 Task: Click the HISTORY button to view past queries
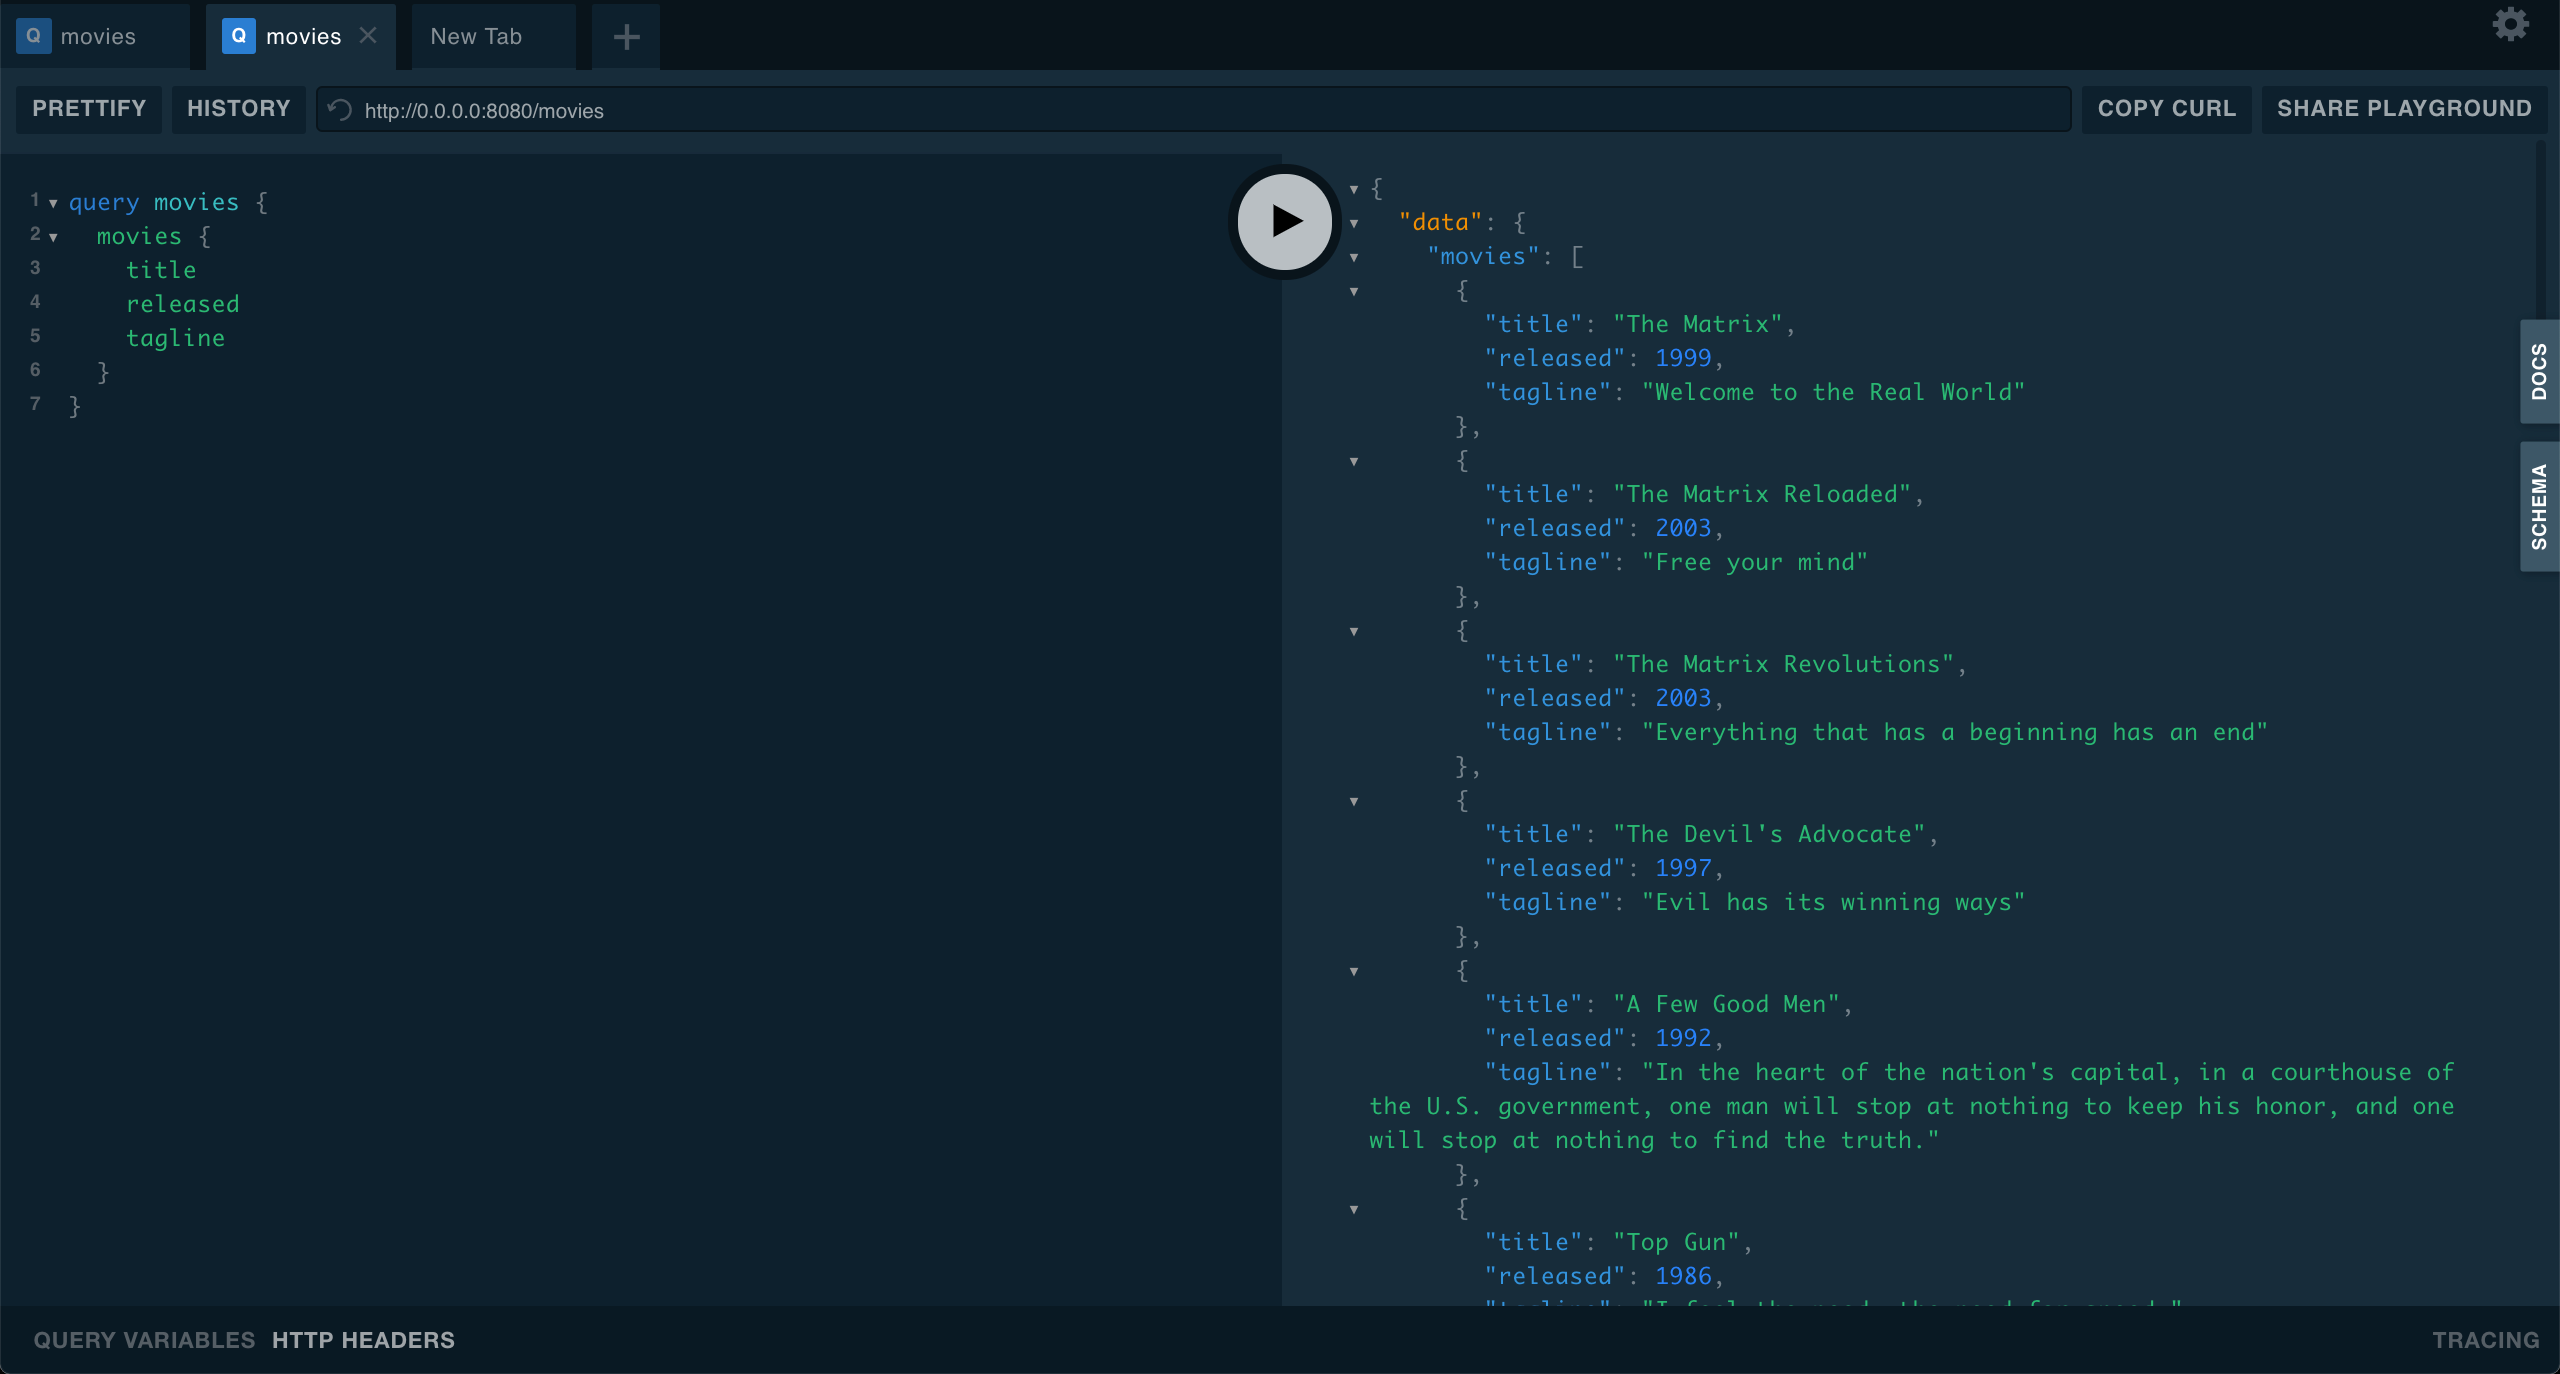point(239,107)
